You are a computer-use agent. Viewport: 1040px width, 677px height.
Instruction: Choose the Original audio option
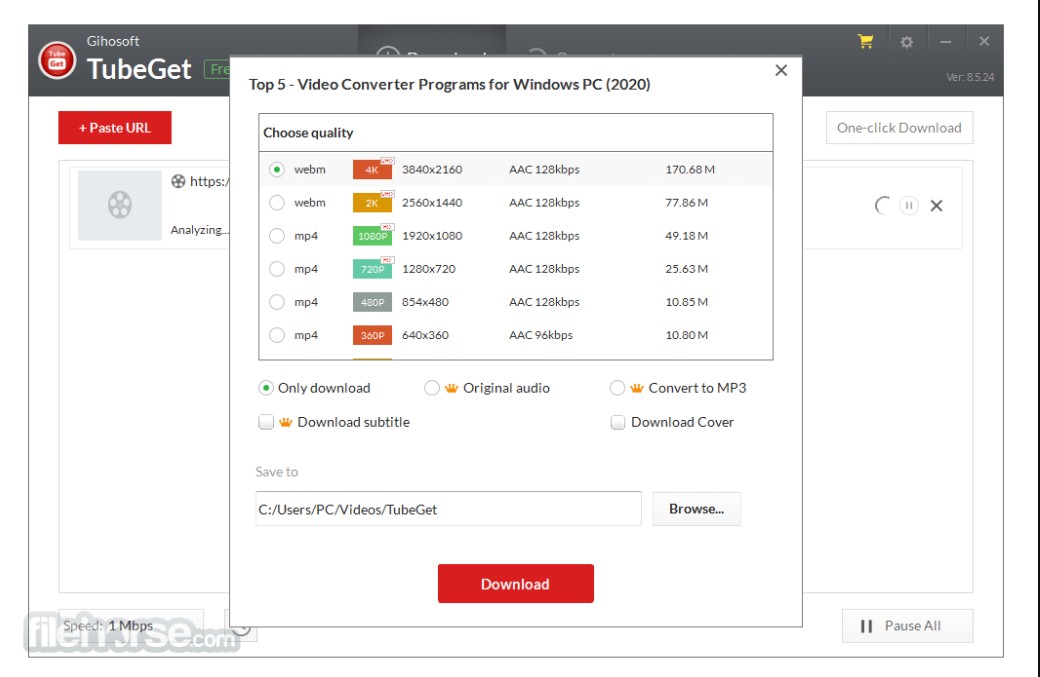[432, 388]
